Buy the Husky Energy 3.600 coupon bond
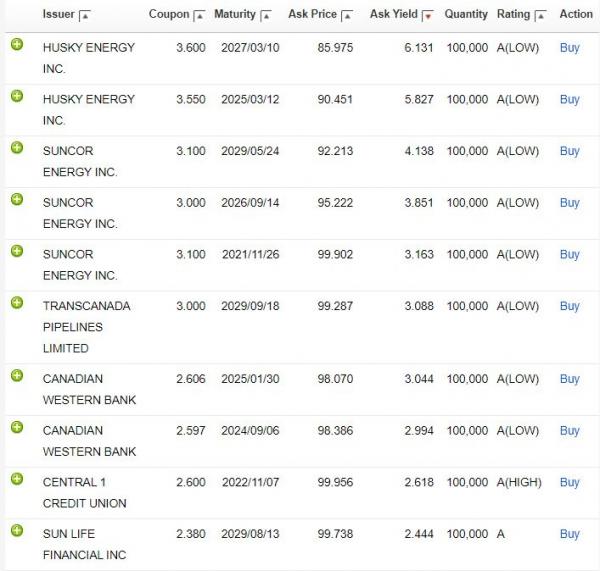 pos(569,48)
